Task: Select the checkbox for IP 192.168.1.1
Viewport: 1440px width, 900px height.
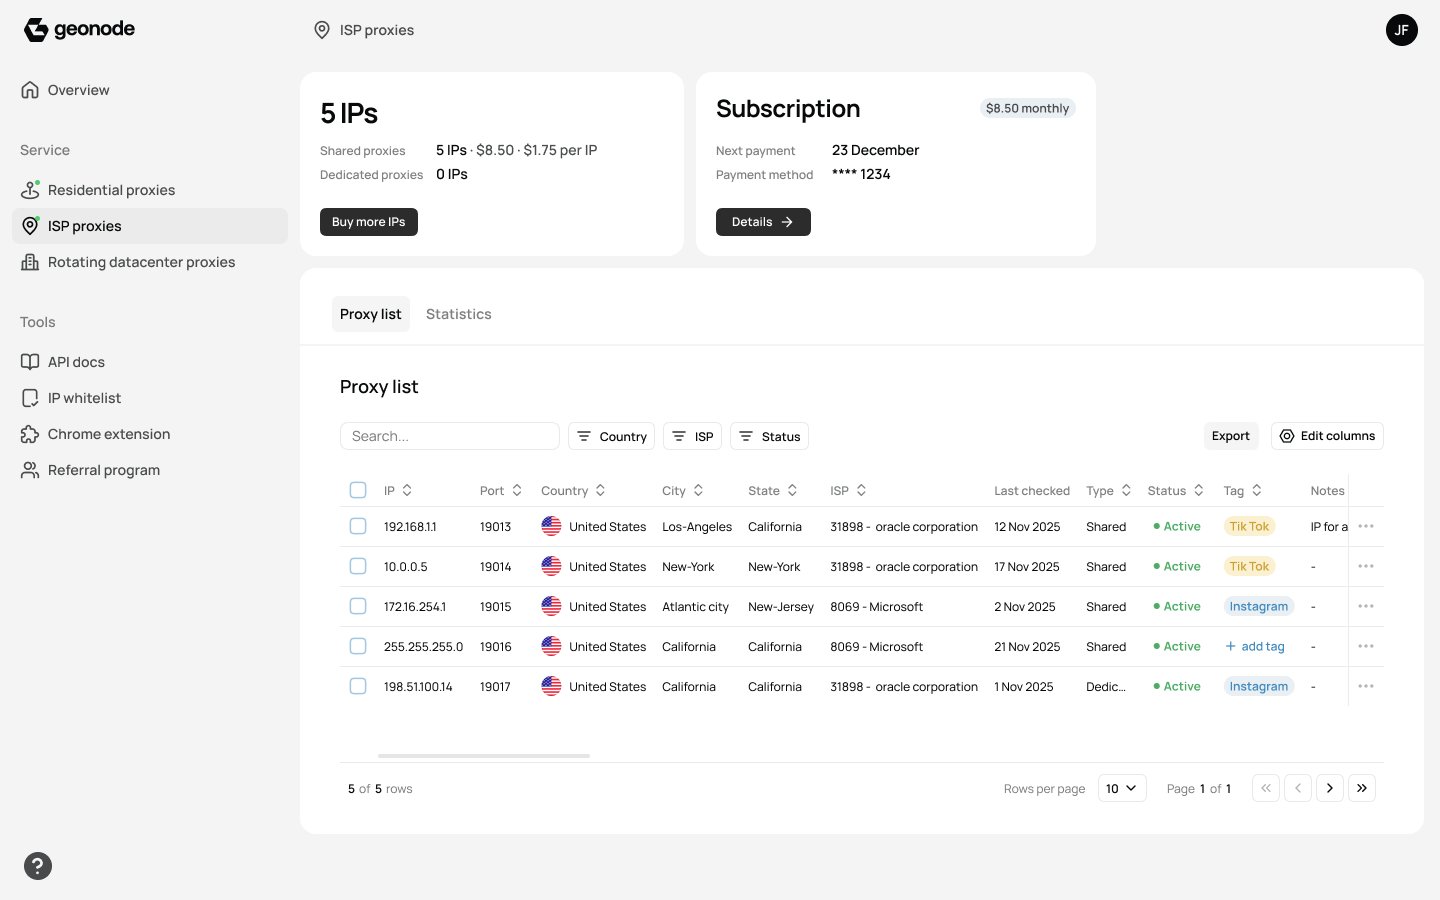Action: pyautogui.click(x=358, y=526)
